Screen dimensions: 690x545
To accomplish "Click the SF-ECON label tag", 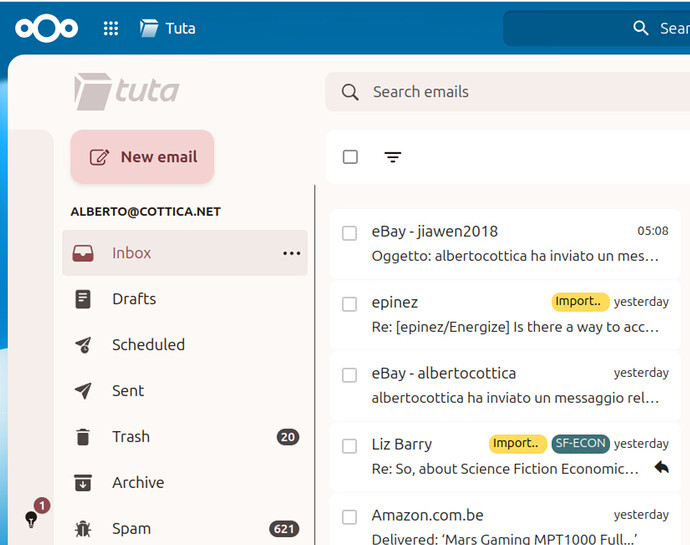I will coord(580,443).
